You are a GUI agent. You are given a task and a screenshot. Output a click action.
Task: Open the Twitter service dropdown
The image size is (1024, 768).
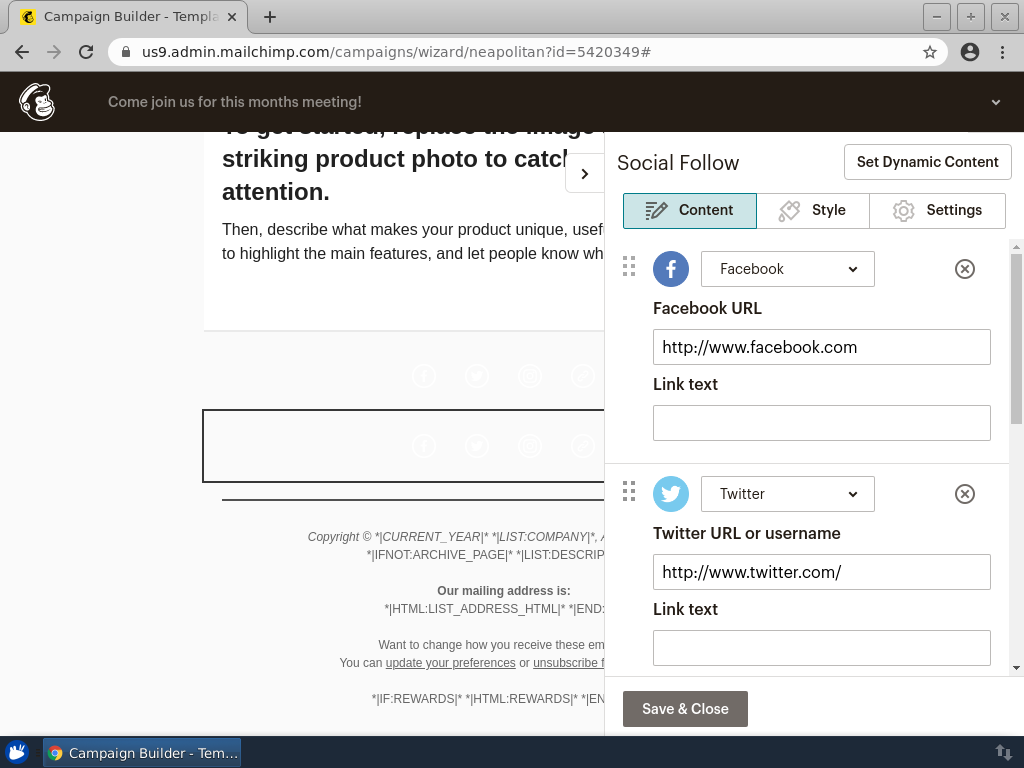click(x=788, y=494)
